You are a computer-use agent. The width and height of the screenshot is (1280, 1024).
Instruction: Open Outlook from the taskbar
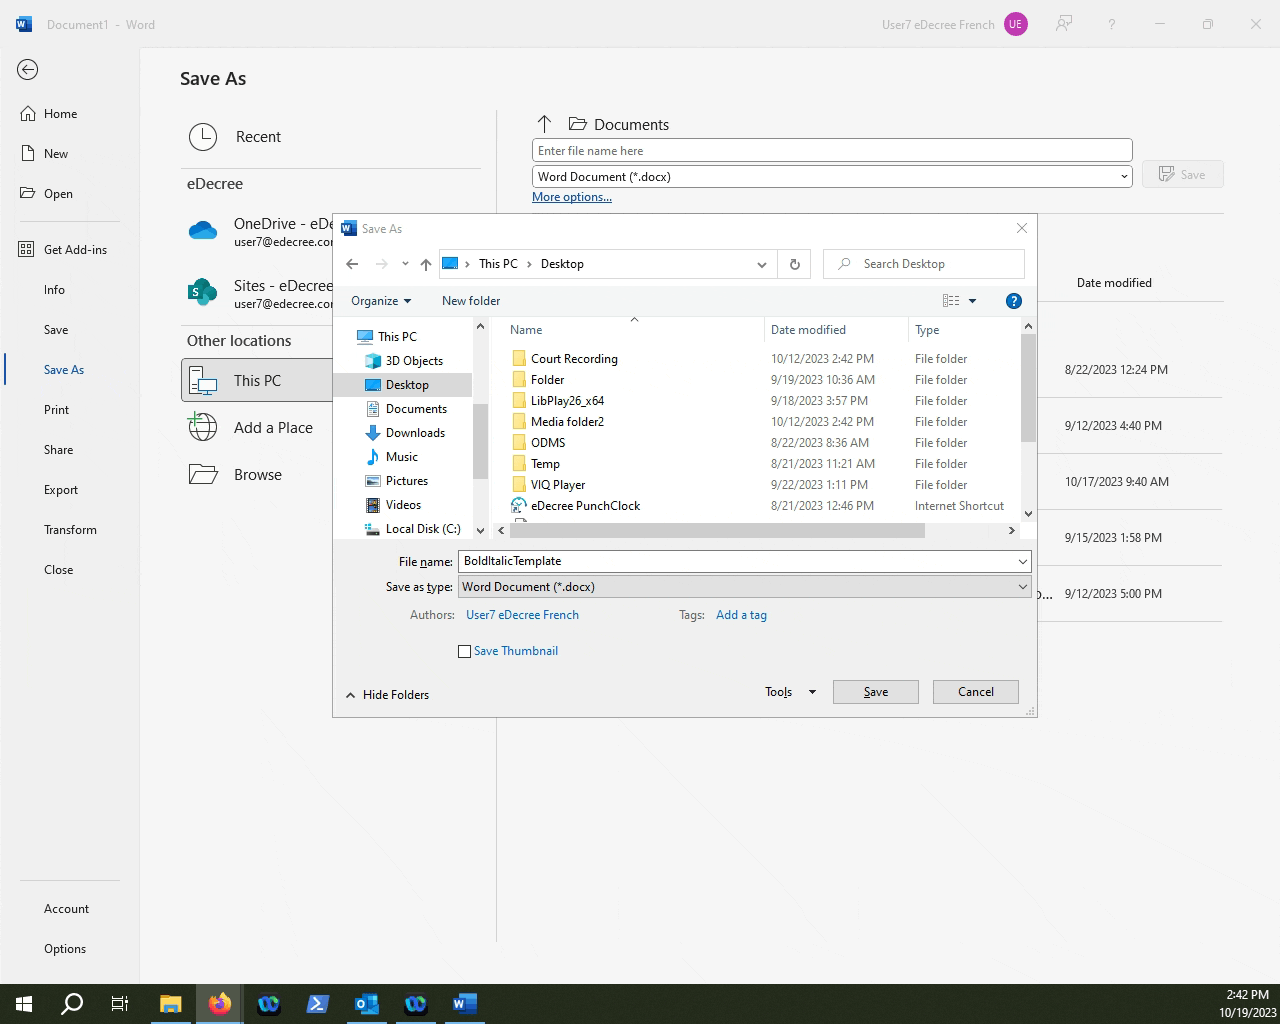[367, 1004]
